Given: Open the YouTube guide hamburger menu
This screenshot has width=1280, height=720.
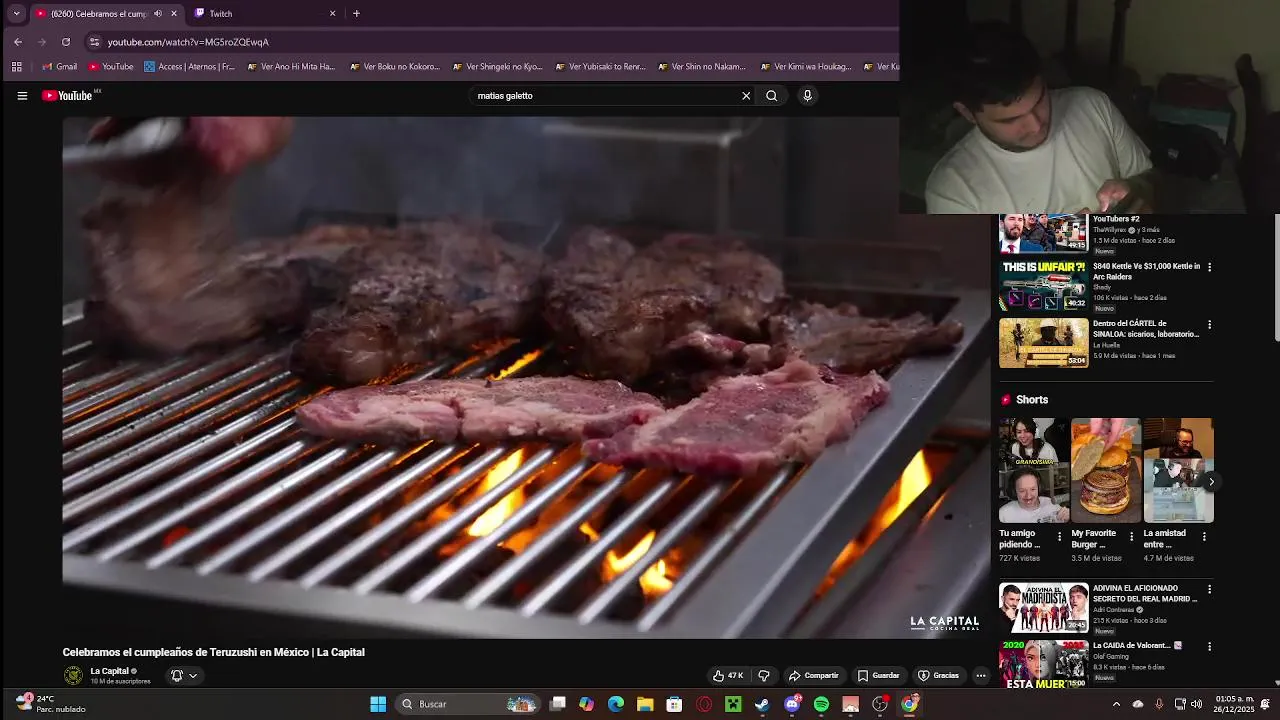Looking at the screenshot, I should [x=22, y=96].
